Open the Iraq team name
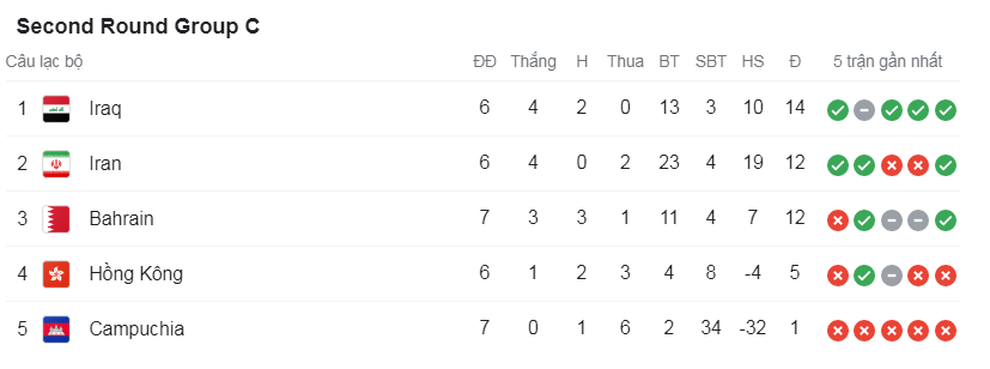The image size is (990, 369). 105,109
